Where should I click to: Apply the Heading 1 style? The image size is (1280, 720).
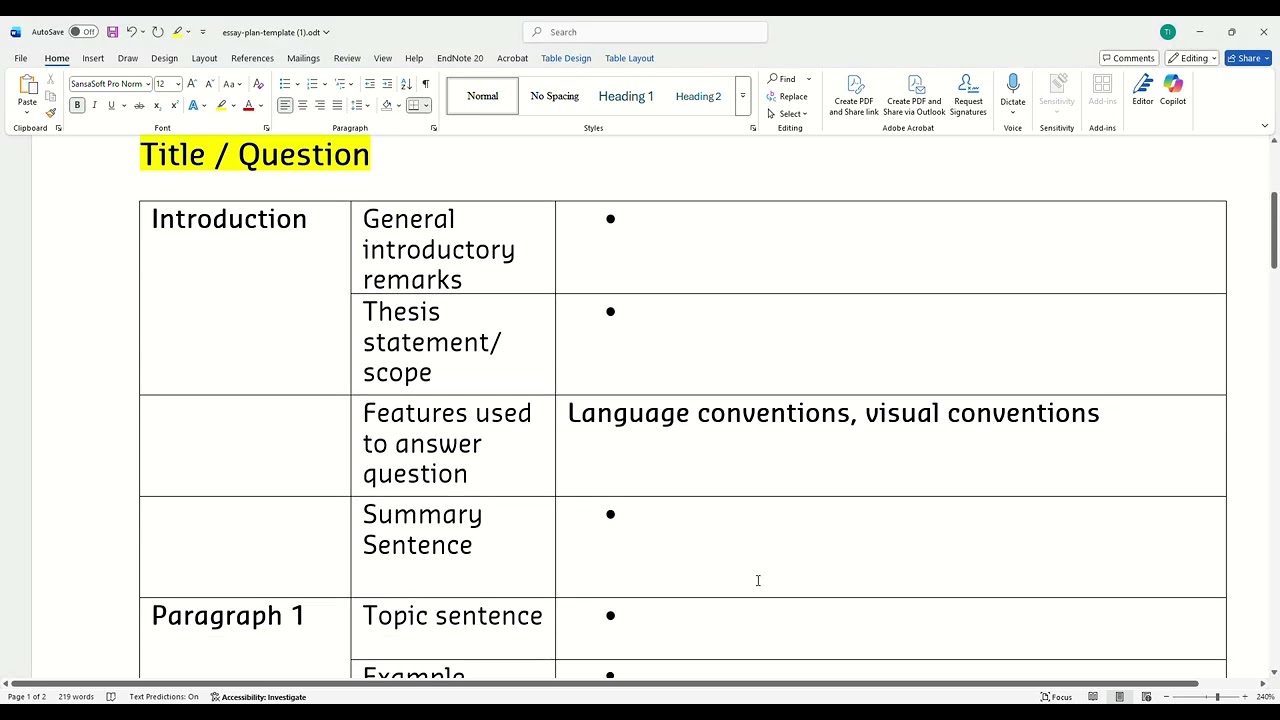click(626, 96)
